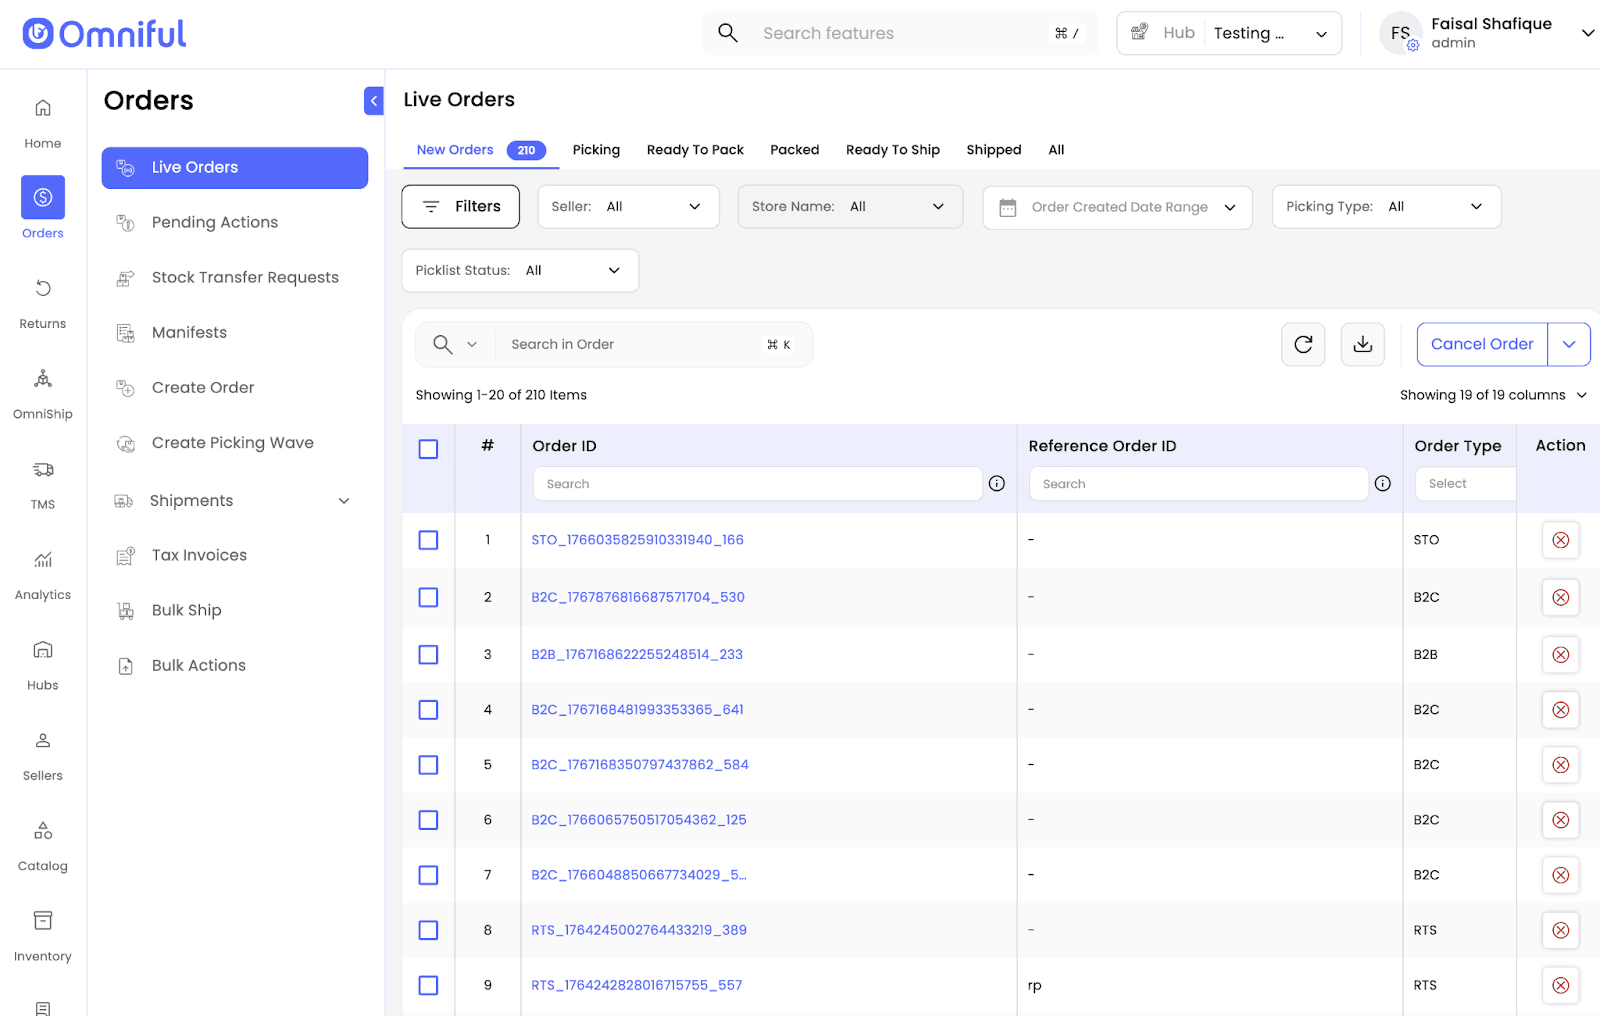
Task: Open order STO_1766035825910331940_166 link
Action: click(x=637, y=540)
